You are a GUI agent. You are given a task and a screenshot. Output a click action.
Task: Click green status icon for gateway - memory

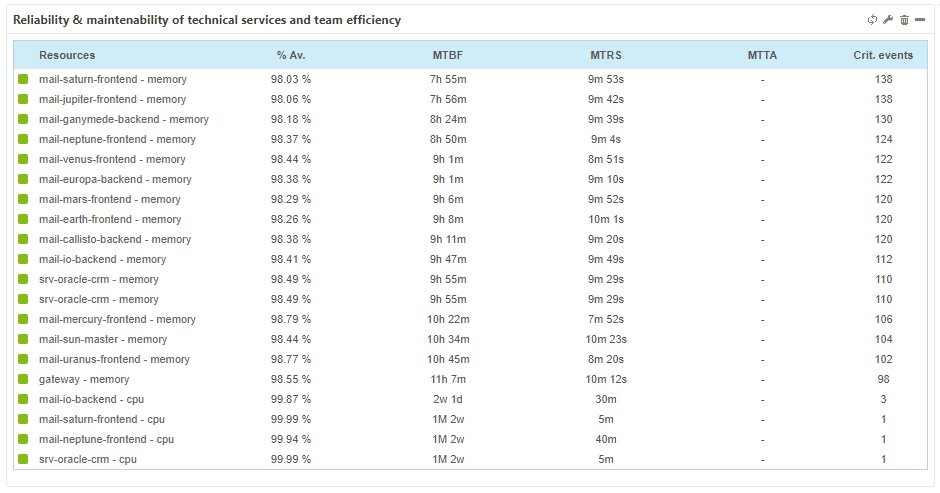(23, 379)
